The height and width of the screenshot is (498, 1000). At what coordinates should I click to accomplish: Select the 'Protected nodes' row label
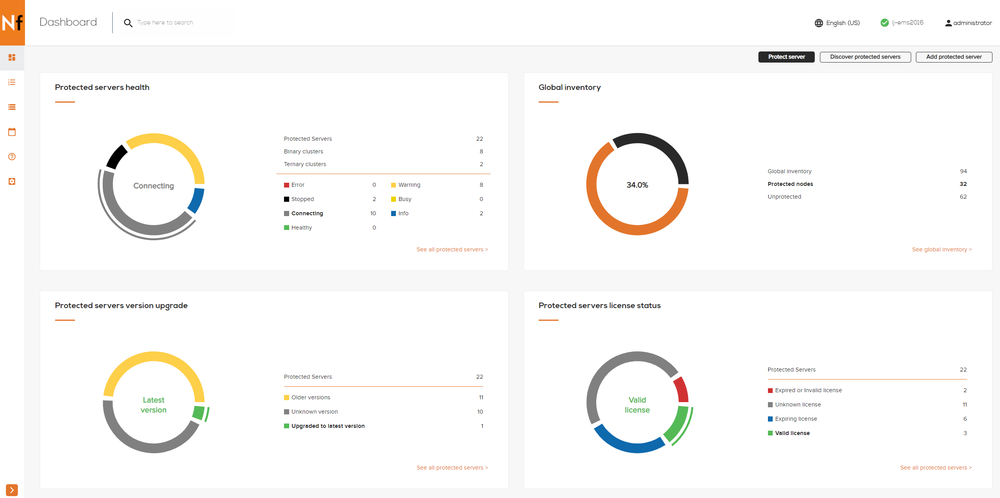(x=790, y=184)
